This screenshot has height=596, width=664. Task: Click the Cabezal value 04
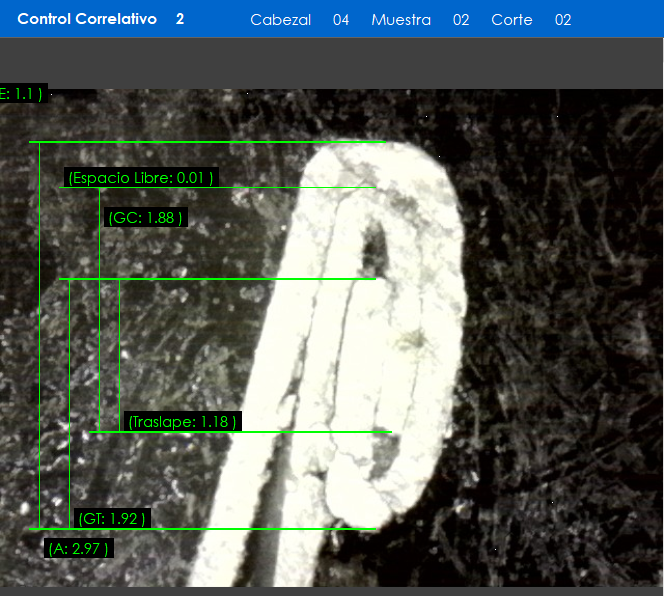[x=341, y=20]
